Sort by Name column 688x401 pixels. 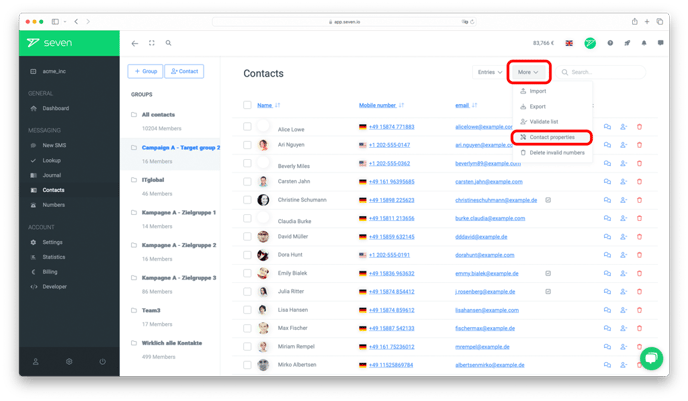tap(269, 105)
